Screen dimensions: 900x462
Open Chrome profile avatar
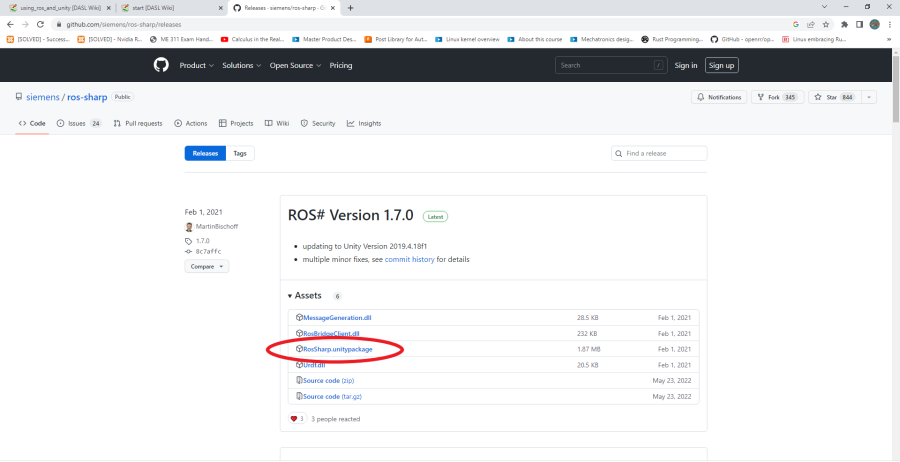click(875, 25)
